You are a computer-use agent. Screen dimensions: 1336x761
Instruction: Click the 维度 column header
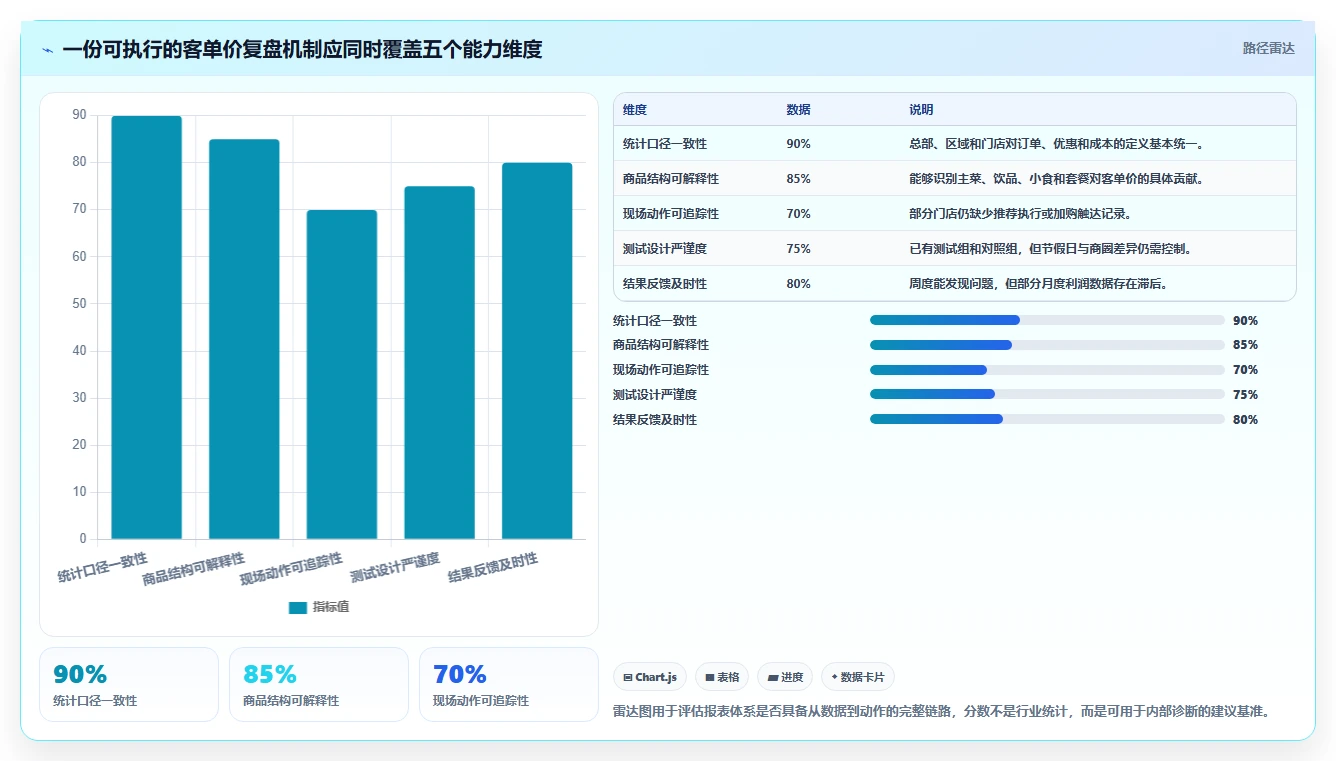tap(635, 110)
